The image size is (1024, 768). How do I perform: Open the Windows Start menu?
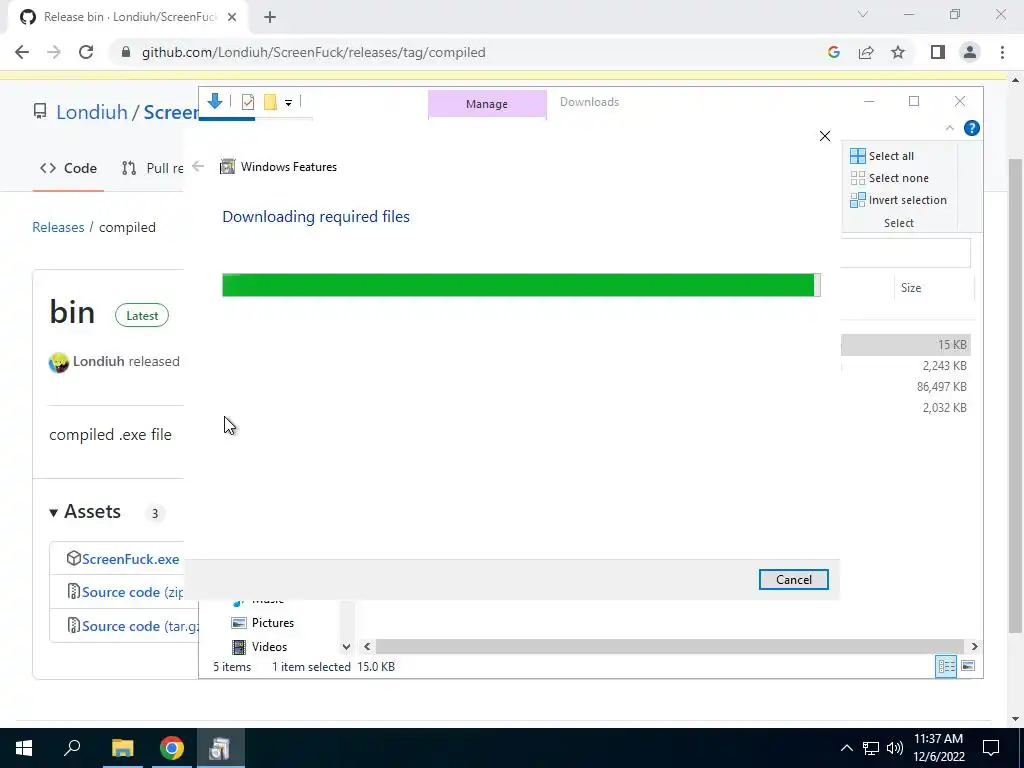24,748
